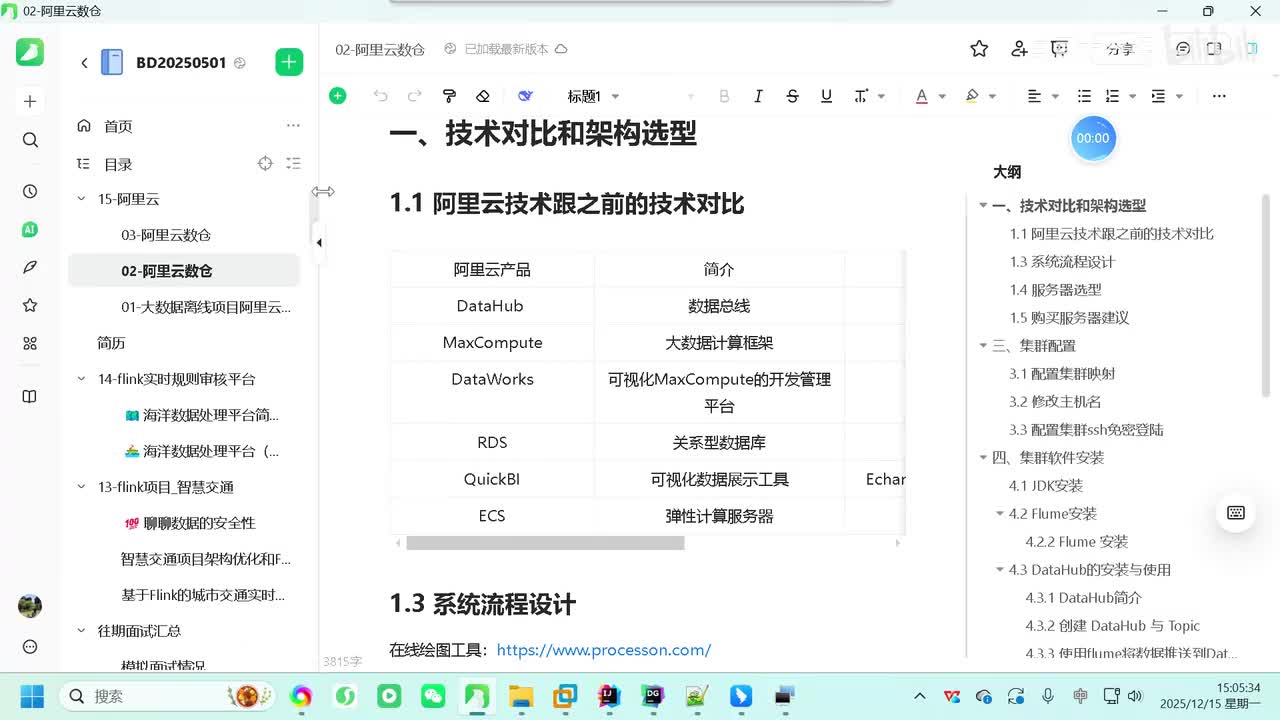Toggle italic formatting
Screen dimensions: 1280x720
pos(758,96)
